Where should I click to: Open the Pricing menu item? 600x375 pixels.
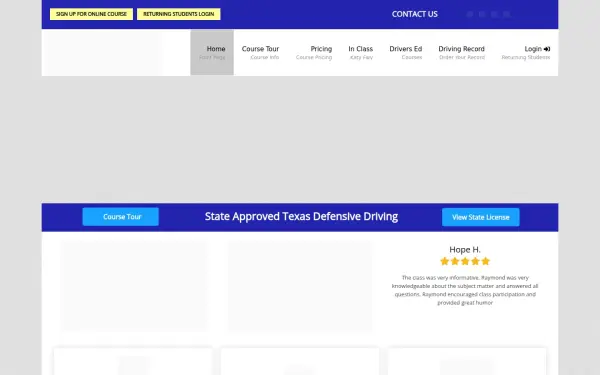click(314, 52)
